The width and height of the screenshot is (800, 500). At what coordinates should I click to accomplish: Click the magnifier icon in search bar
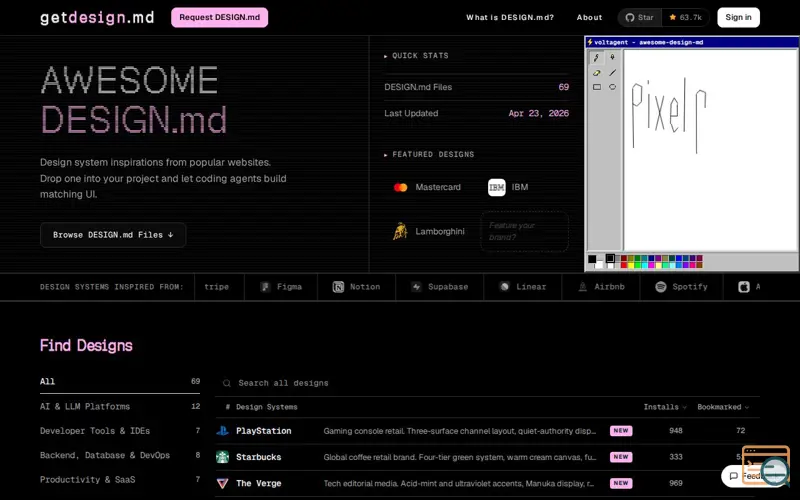pyautogui.click(x=227, y=383)
